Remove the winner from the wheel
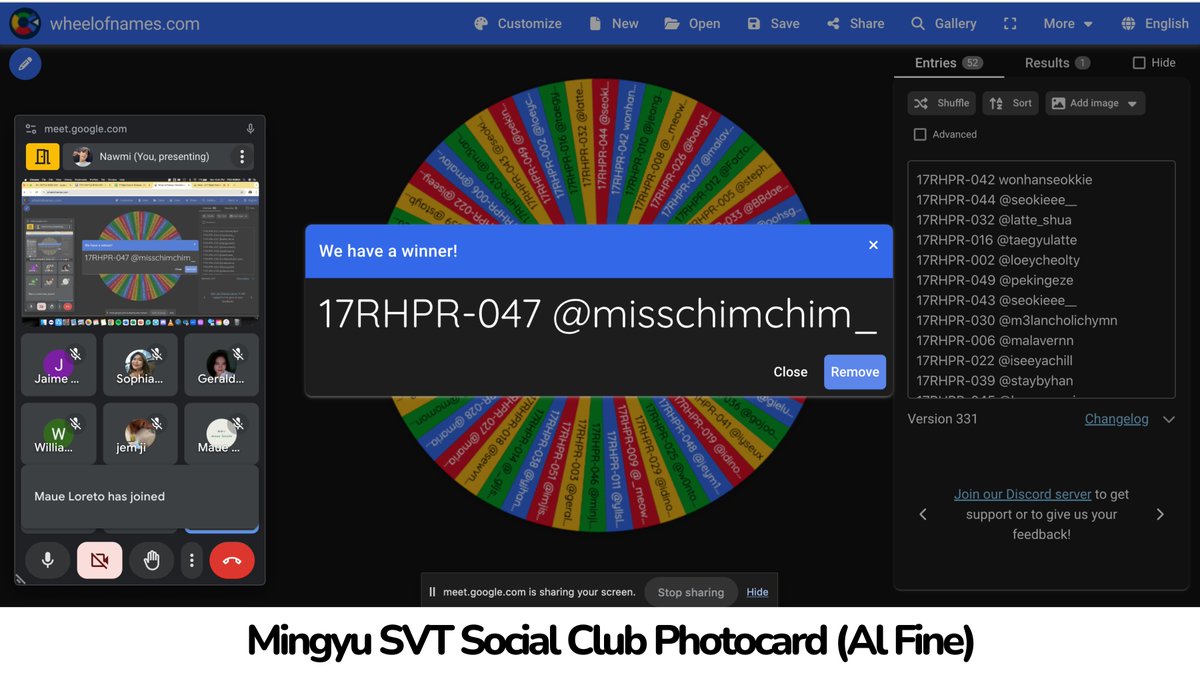Screen dimensions: 1200x675 click(855, 372)
